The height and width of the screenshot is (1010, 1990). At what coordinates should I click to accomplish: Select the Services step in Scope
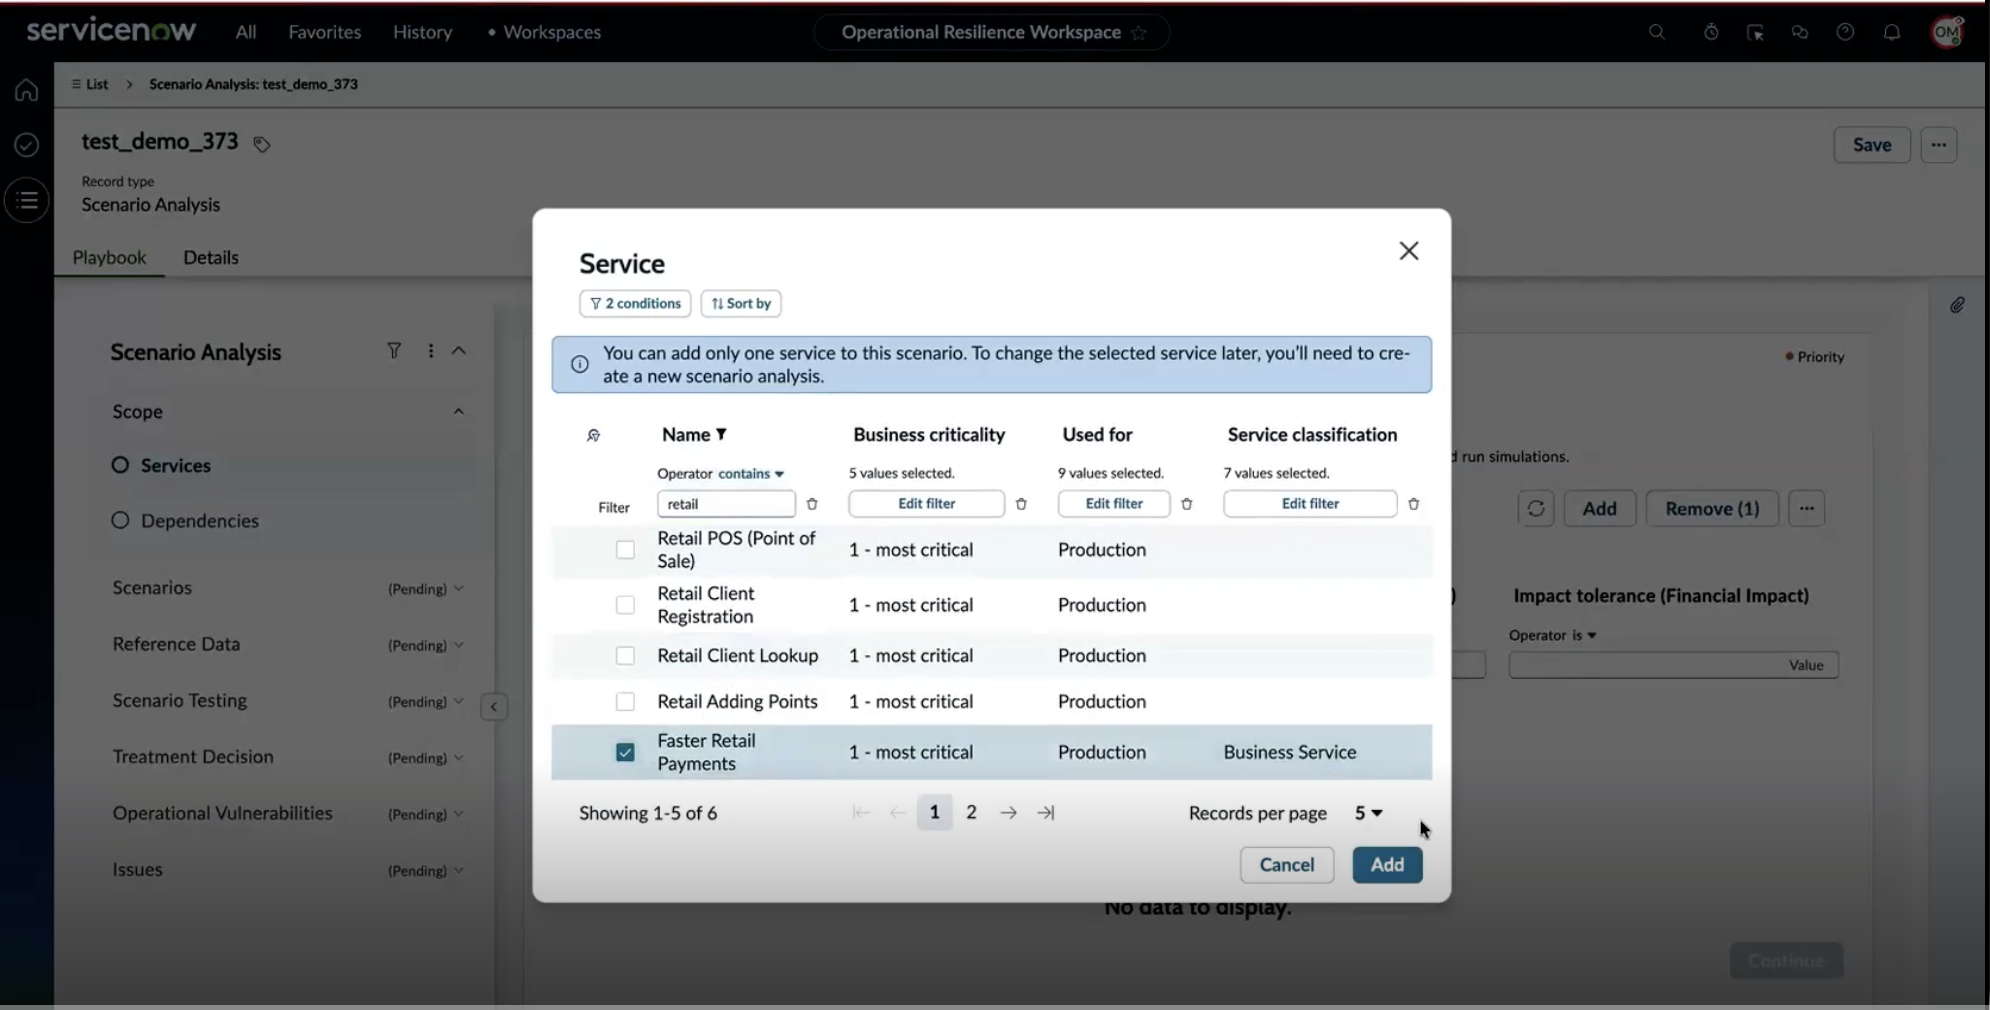point(175,465)
